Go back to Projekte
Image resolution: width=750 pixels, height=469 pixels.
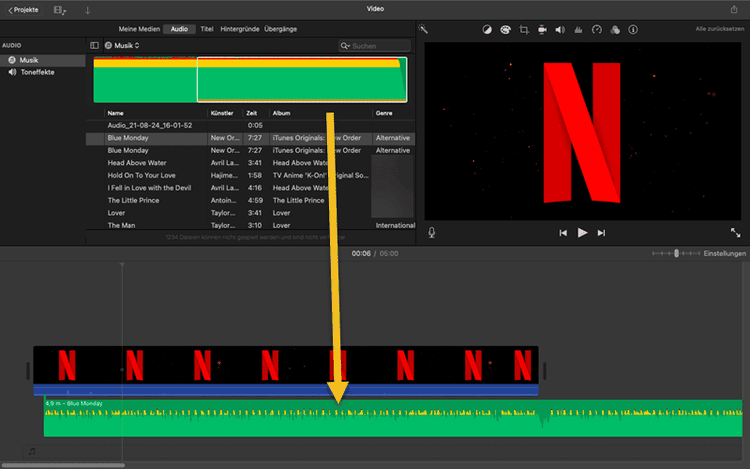(23, 10)
